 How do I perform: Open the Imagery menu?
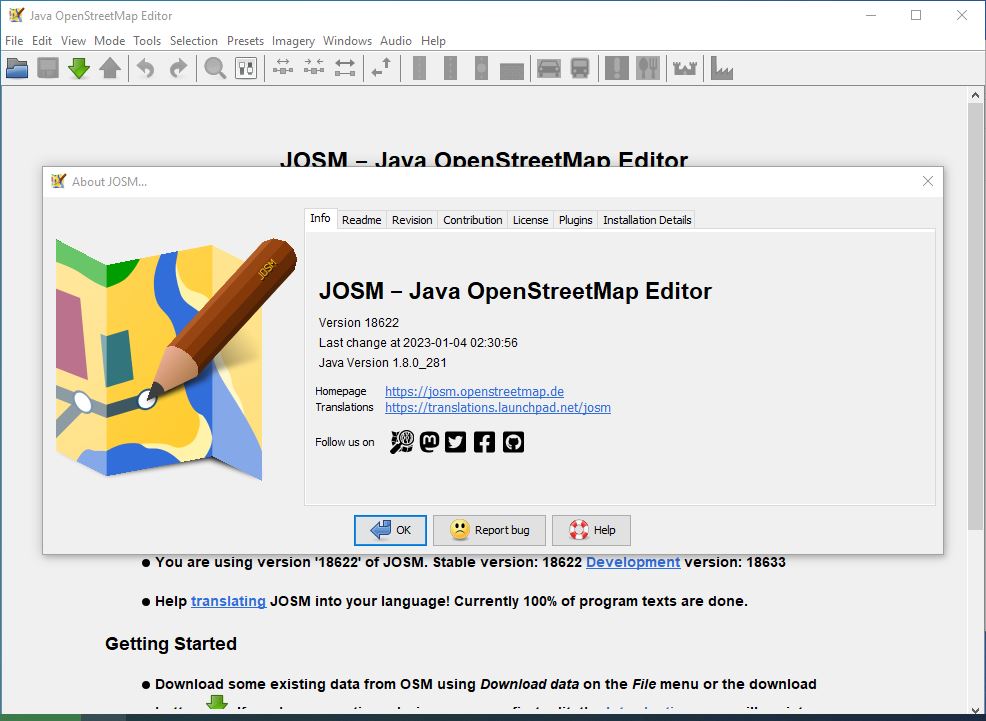click(x=293, y=41)
